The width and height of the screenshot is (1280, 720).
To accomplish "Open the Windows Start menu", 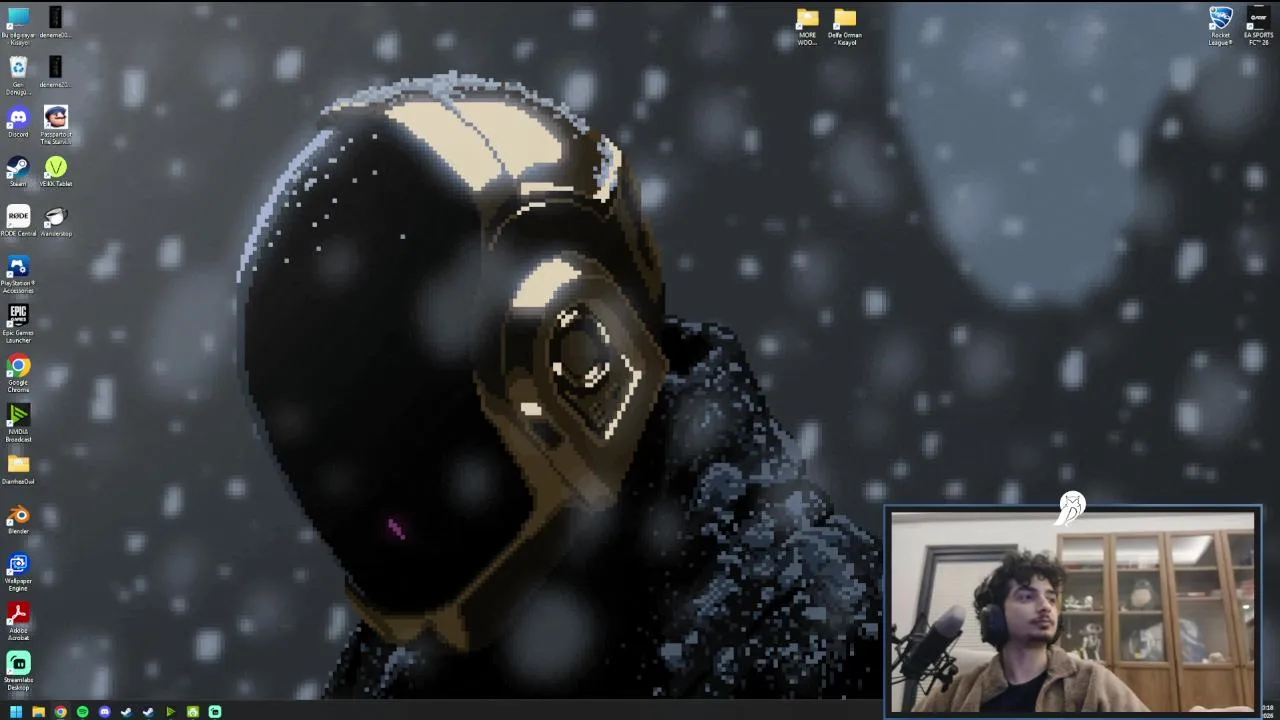I will pyautogui.click(x=16, y=712).
